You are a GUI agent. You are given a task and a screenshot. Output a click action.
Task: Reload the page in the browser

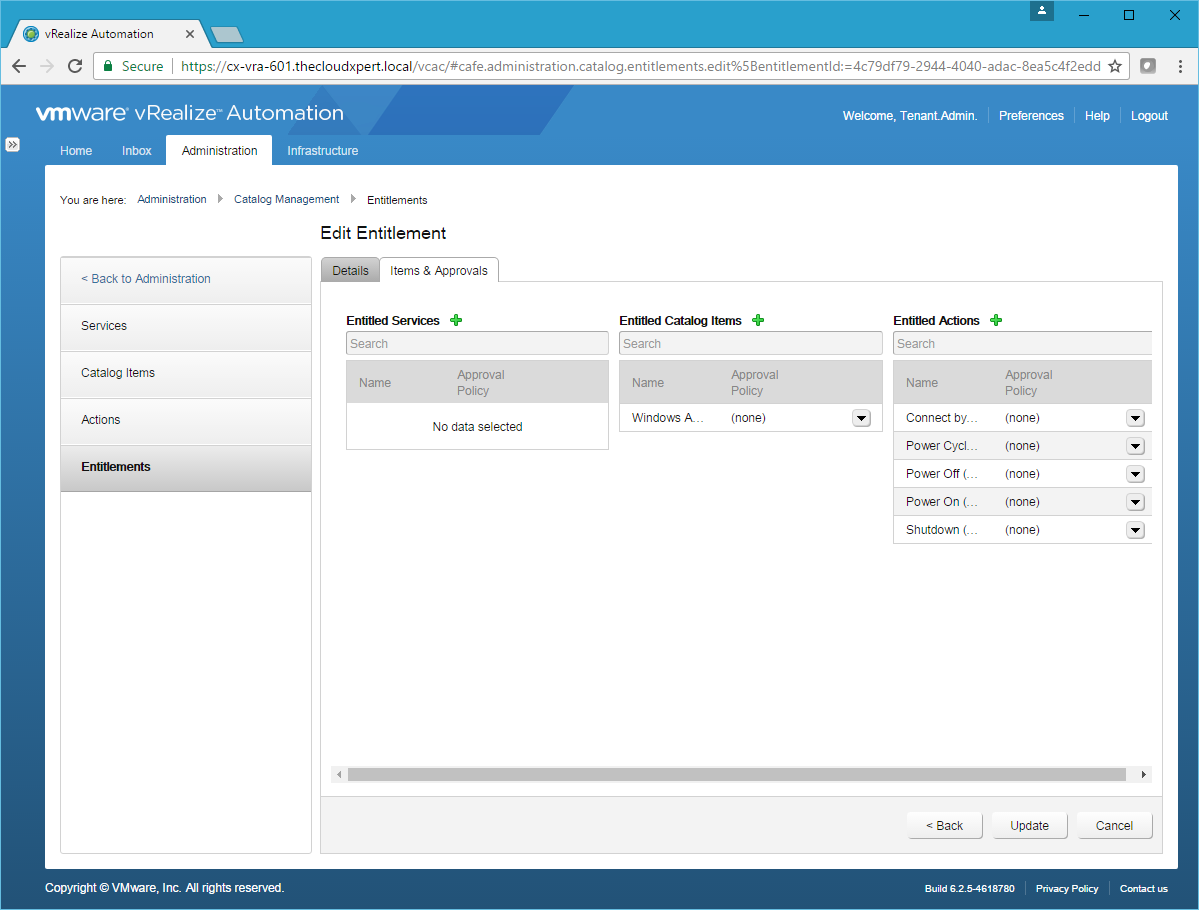tap(75, 66)
